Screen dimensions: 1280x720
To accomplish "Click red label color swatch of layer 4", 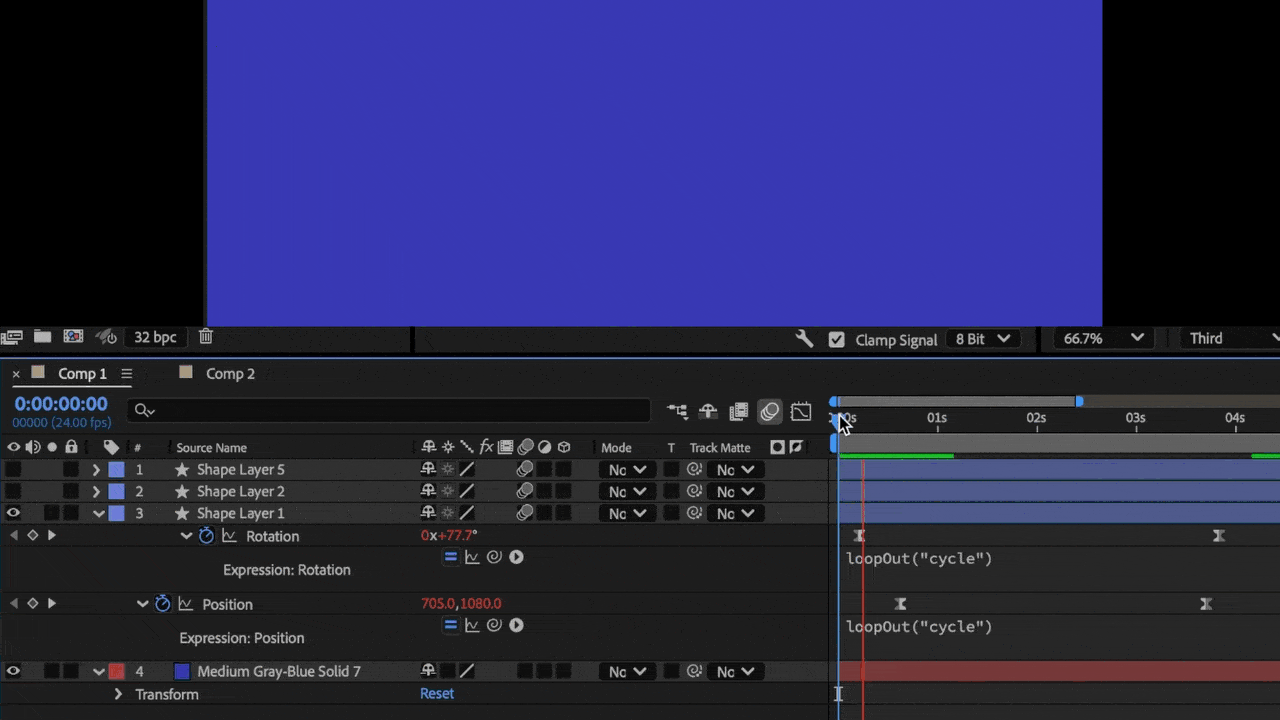I will coord(116,672).
